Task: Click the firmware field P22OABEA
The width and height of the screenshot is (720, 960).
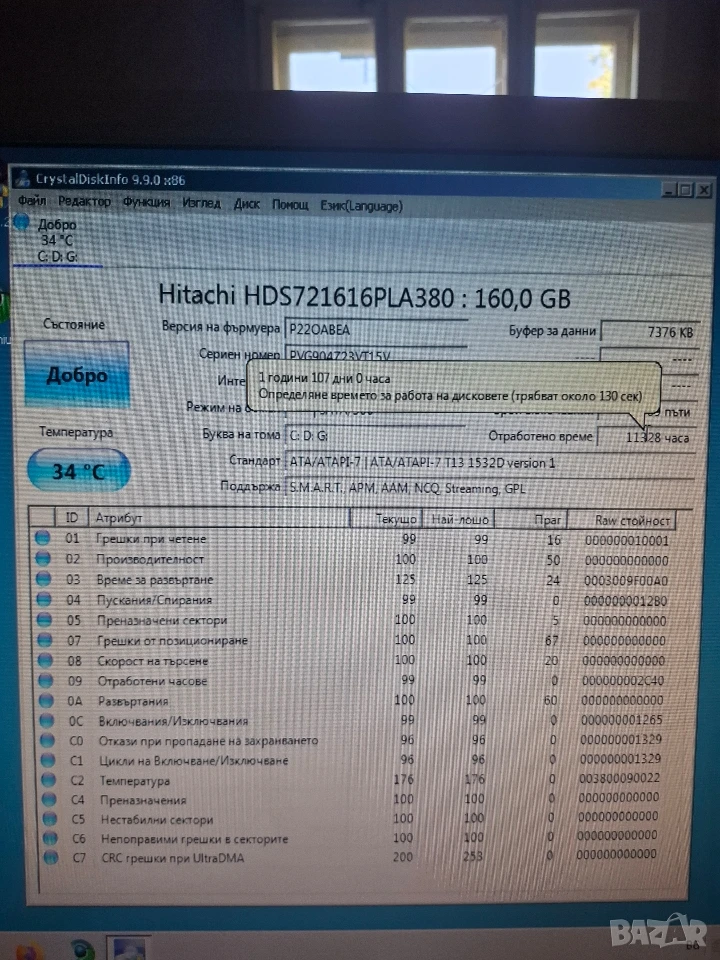Action: [376, 329]
